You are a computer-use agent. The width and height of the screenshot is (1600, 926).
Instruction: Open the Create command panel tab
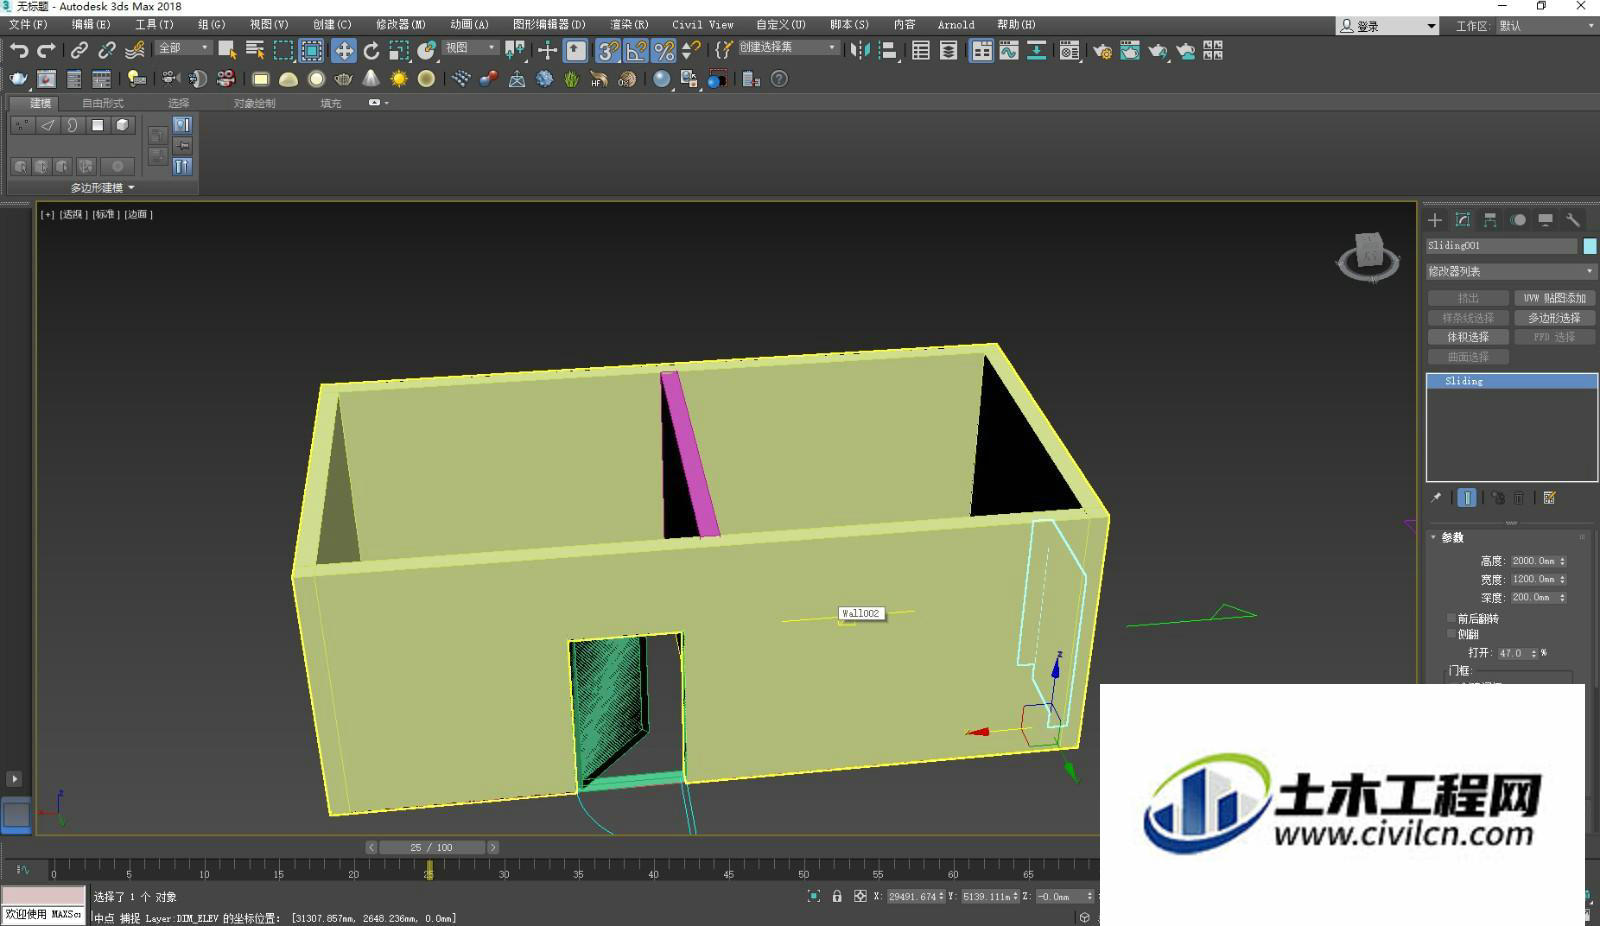pyautogui.click(x=1435, y=220)
